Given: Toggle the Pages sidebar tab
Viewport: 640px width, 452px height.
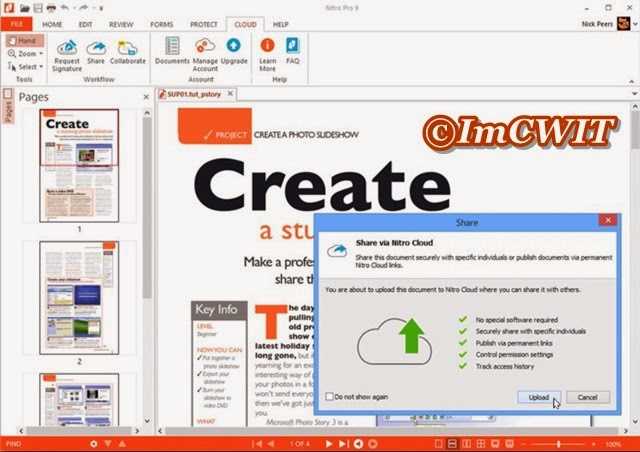Looking at the screenshot, I should [8, 106].
